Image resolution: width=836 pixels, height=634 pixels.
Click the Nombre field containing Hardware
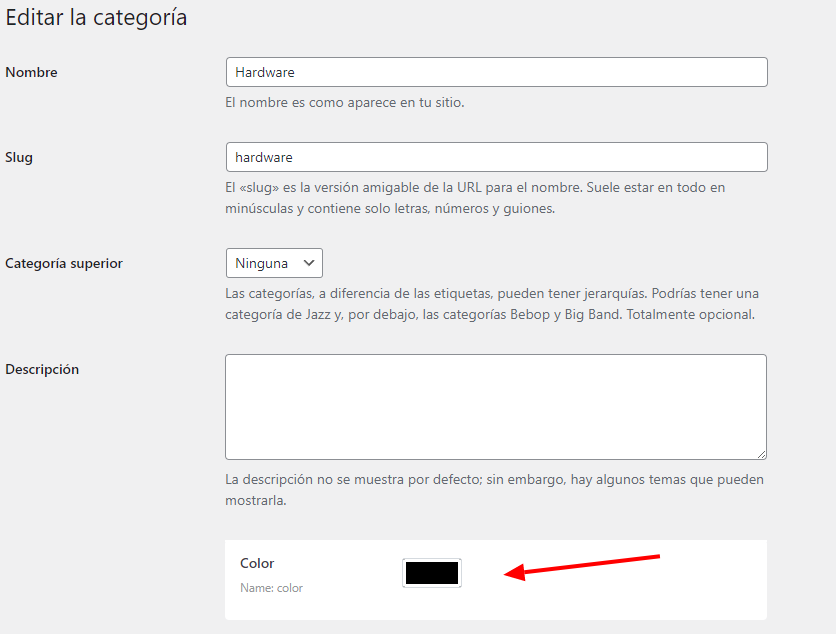[x=496, y=72]
